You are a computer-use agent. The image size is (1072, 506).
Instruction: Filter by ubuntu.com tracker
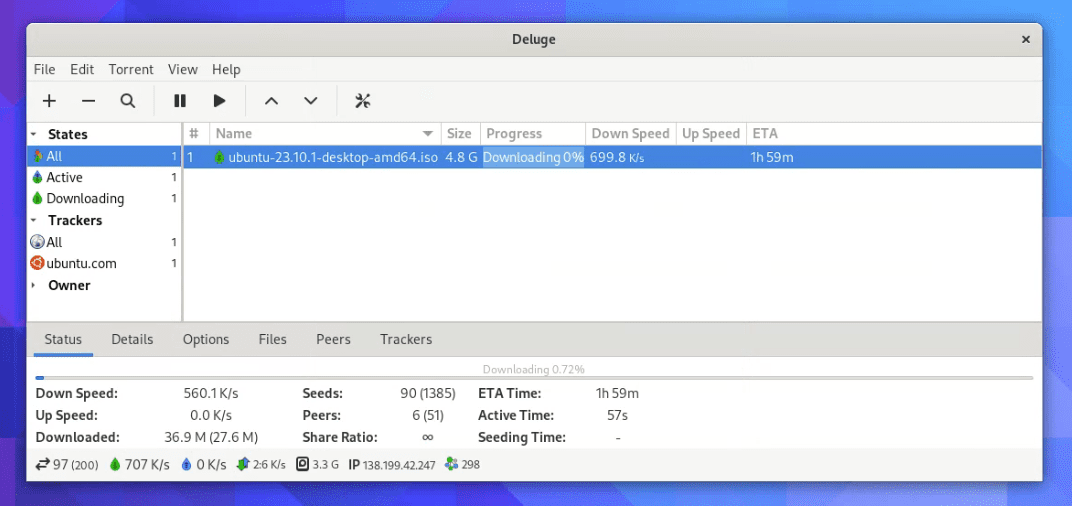click(x=104, y=263)
